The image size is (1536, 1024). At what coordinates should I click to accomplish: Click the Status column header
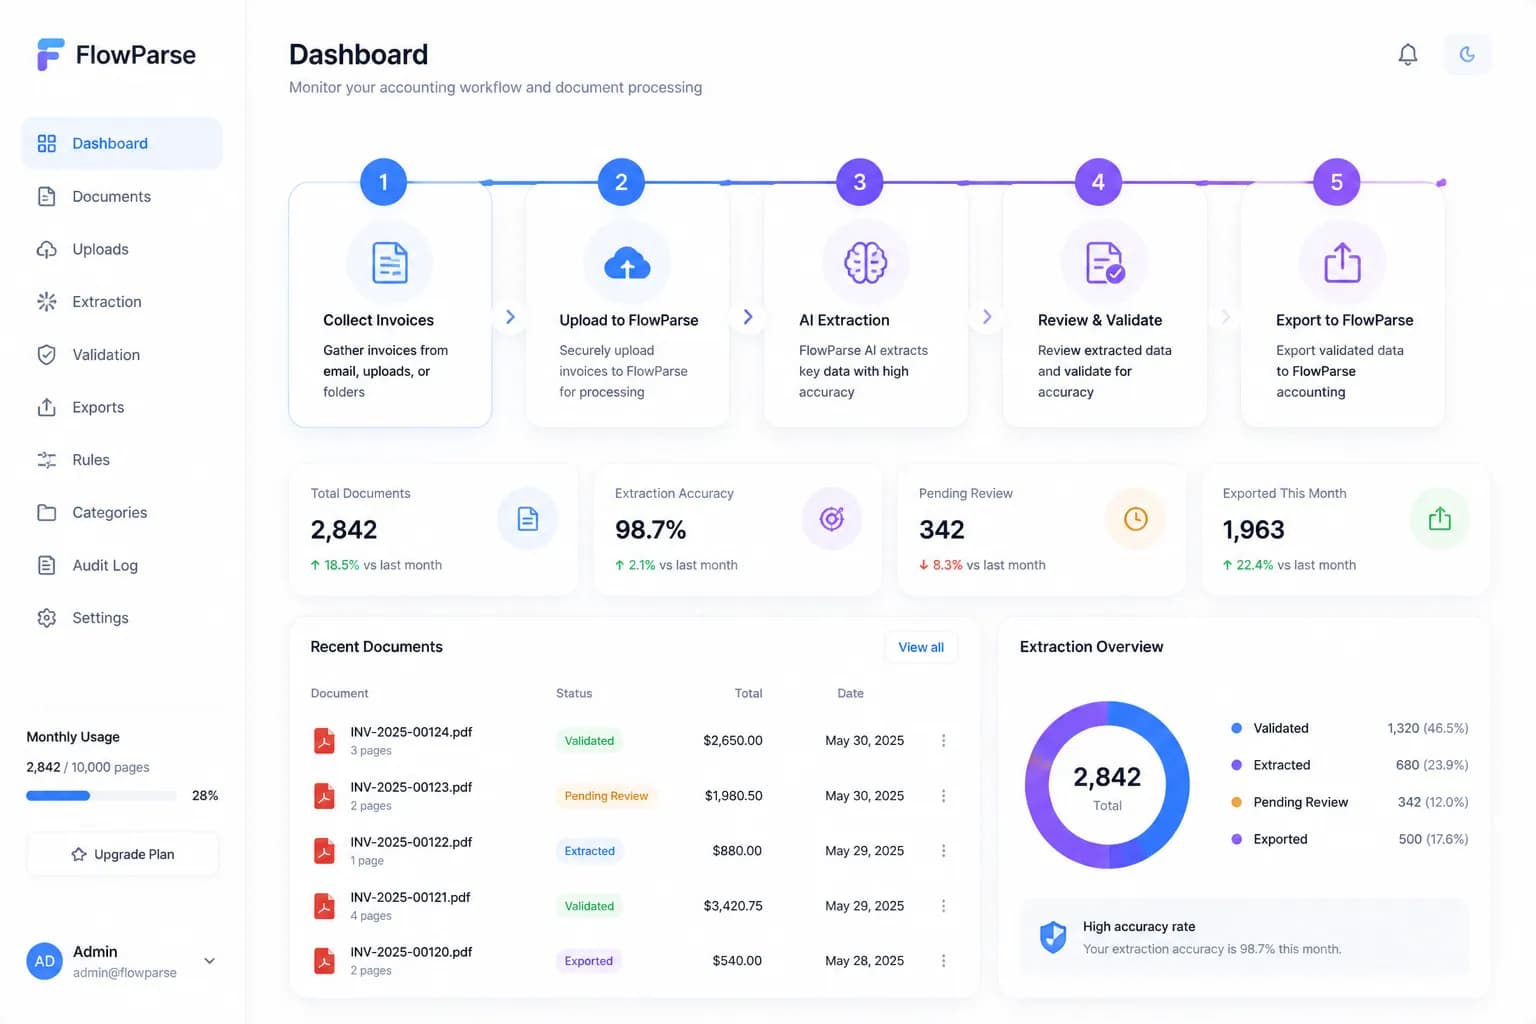574,693
